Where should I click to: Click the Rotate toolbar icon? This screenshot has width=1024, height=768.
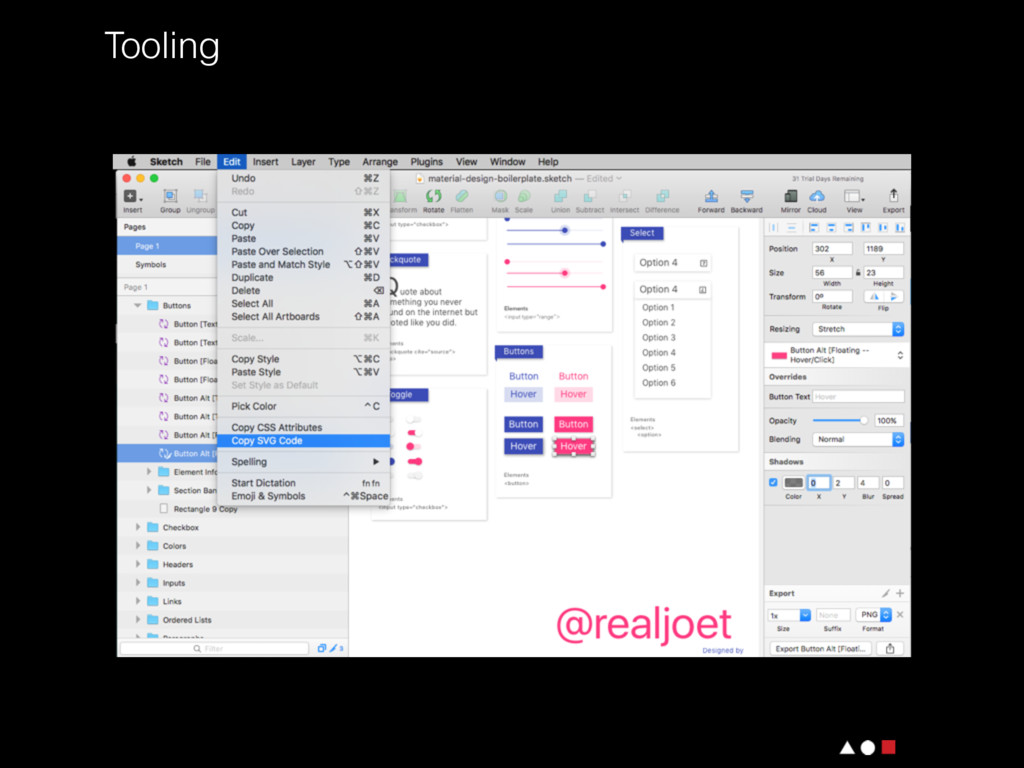tap(434, 196)
